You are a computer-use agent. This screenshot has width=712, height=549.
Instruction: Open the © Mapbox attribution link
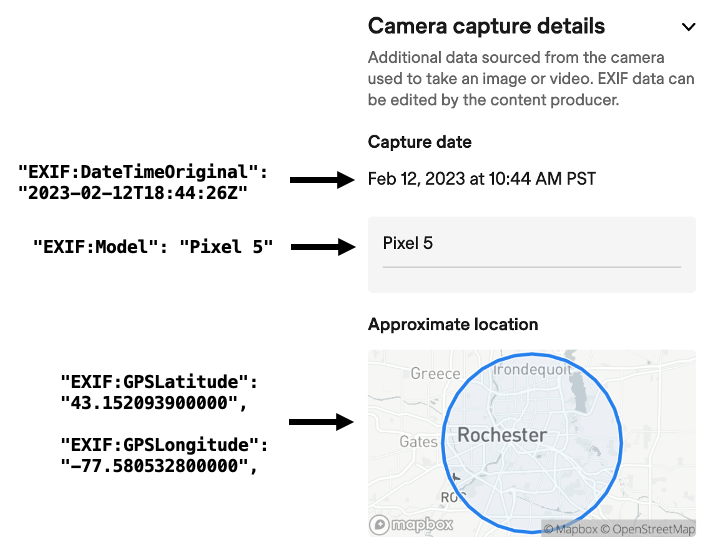pyautogui.click(x=569, y=527)
